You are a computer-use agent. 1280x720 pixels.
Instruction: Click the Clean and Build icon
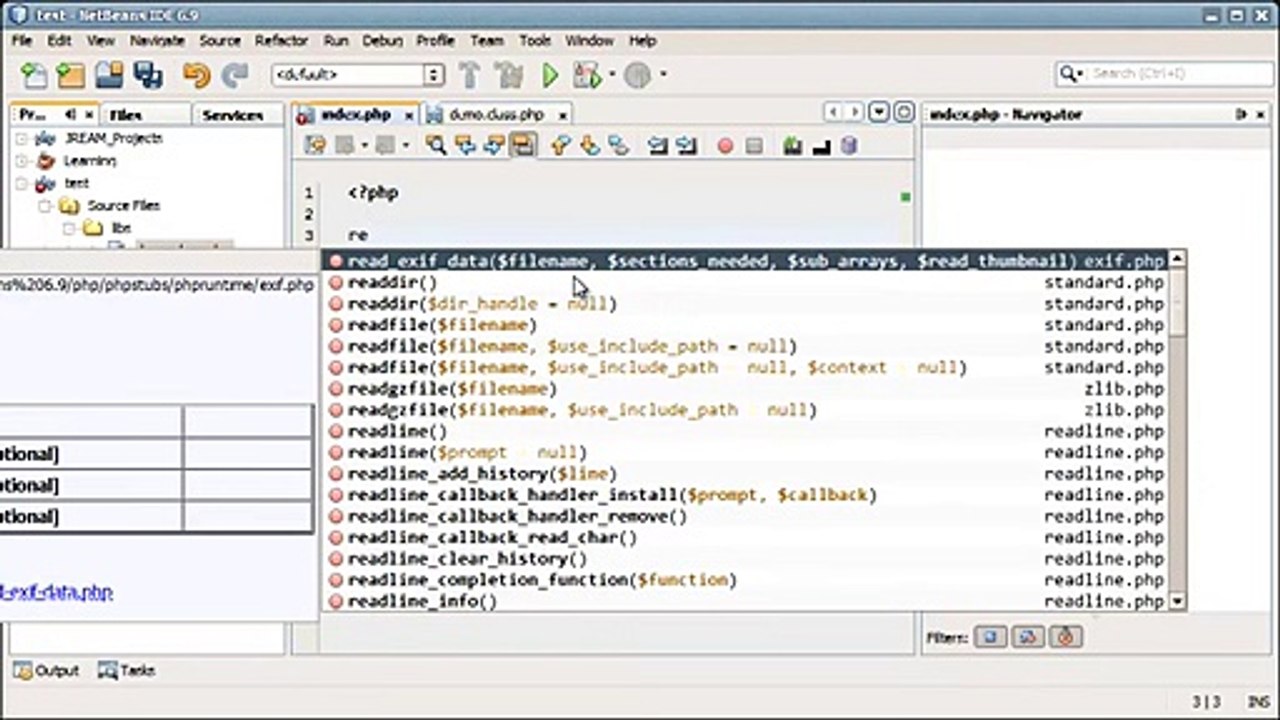[509, 75]
